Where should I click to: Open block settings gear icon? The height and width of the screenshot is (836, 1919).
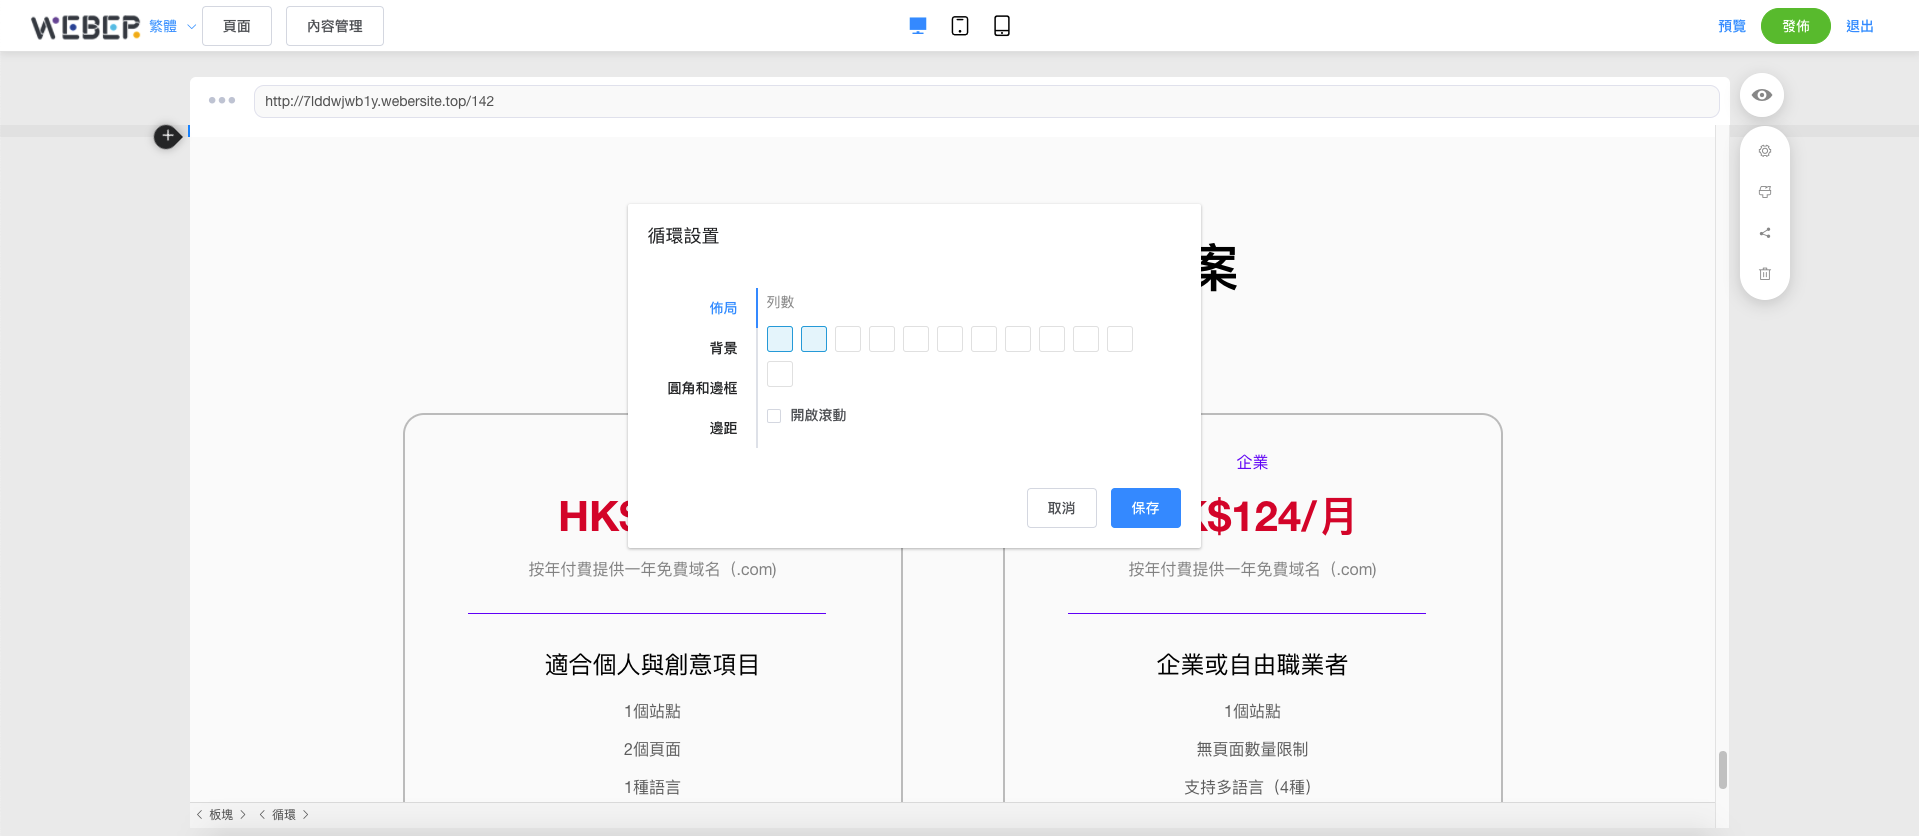1765,151
